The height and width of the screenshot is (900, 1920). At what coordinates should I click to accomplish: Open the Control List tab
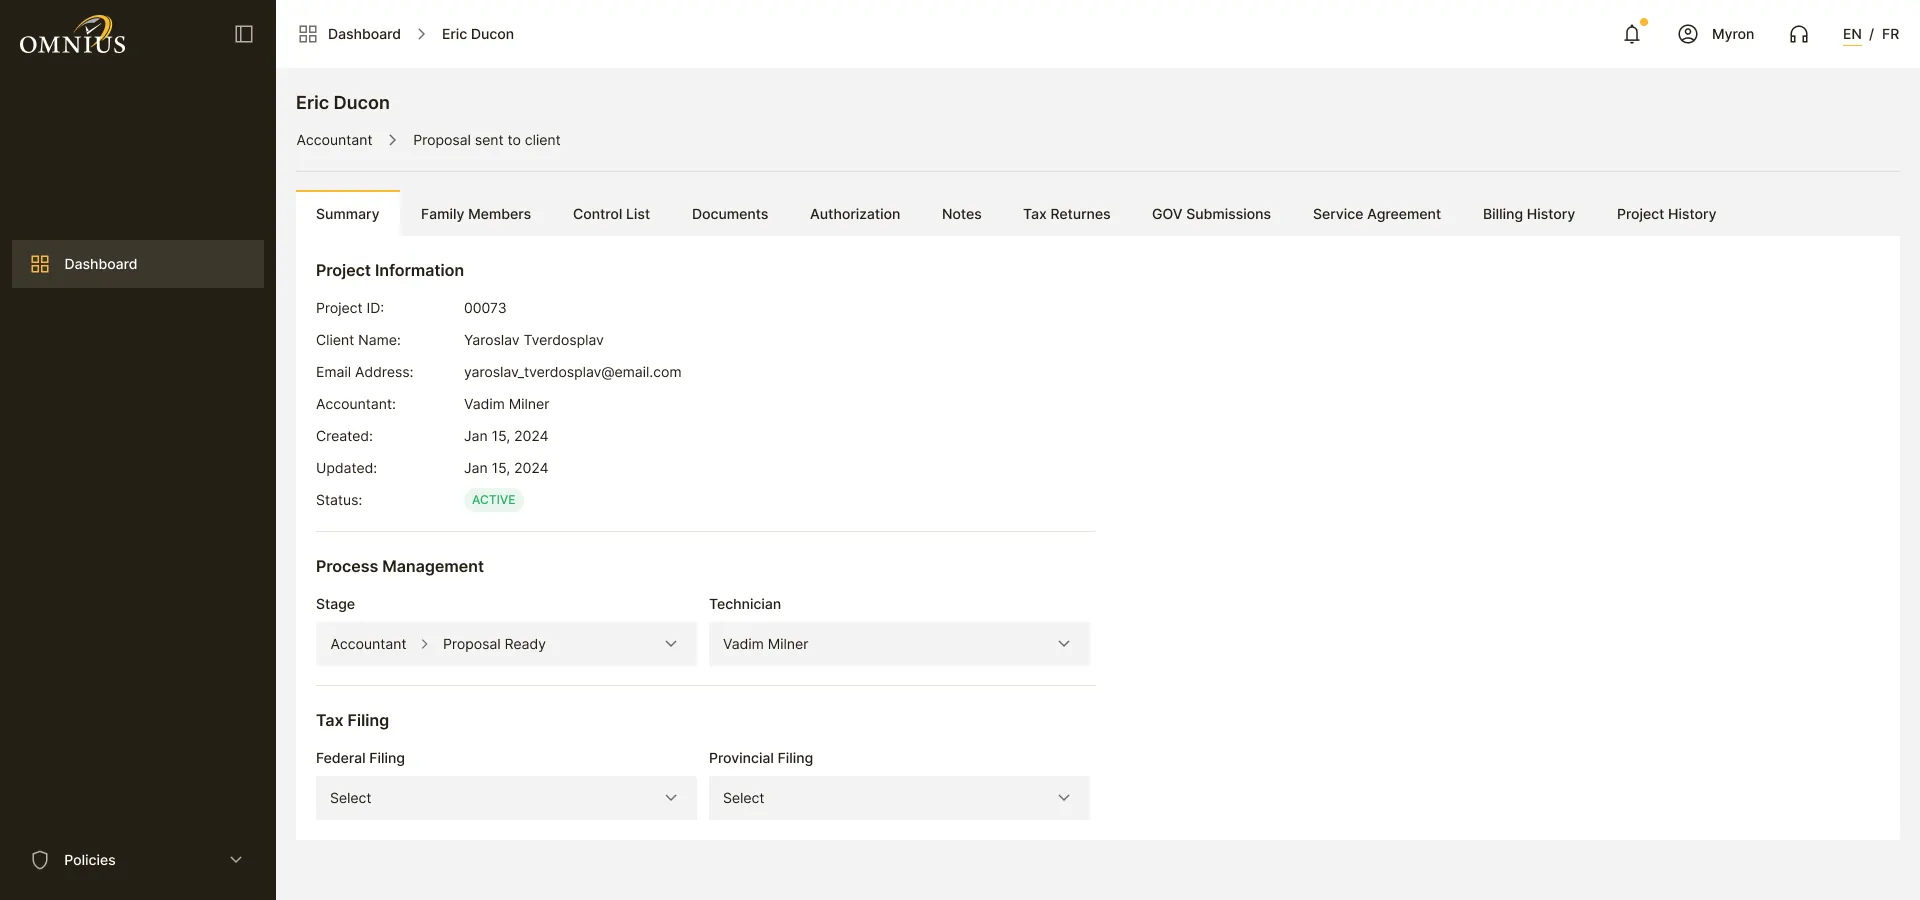[611, 214]
